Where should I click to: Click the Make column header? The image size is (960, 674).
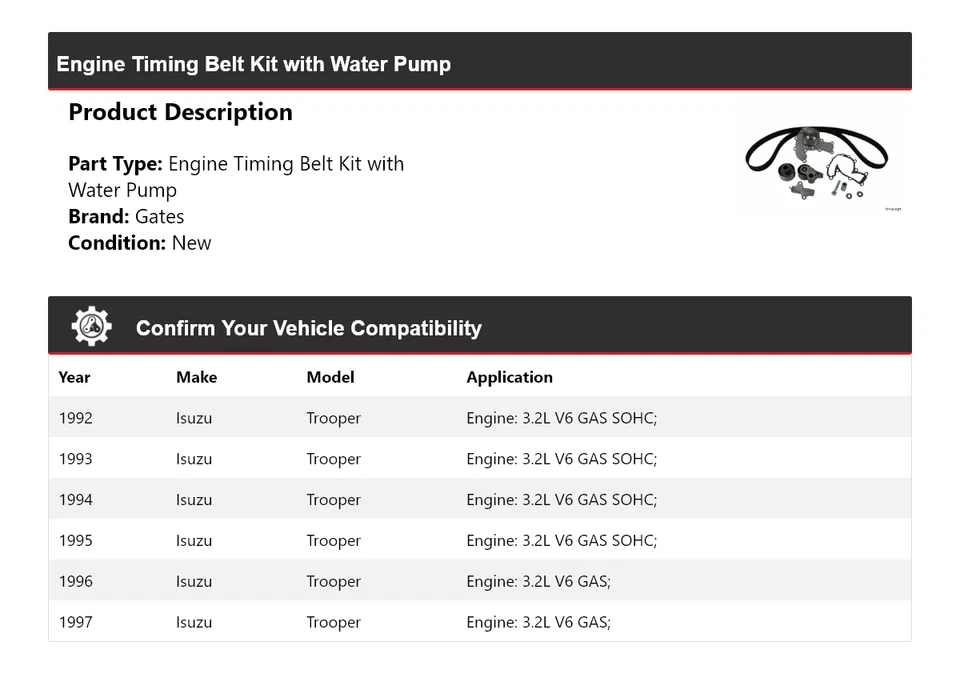coord(196,377)
